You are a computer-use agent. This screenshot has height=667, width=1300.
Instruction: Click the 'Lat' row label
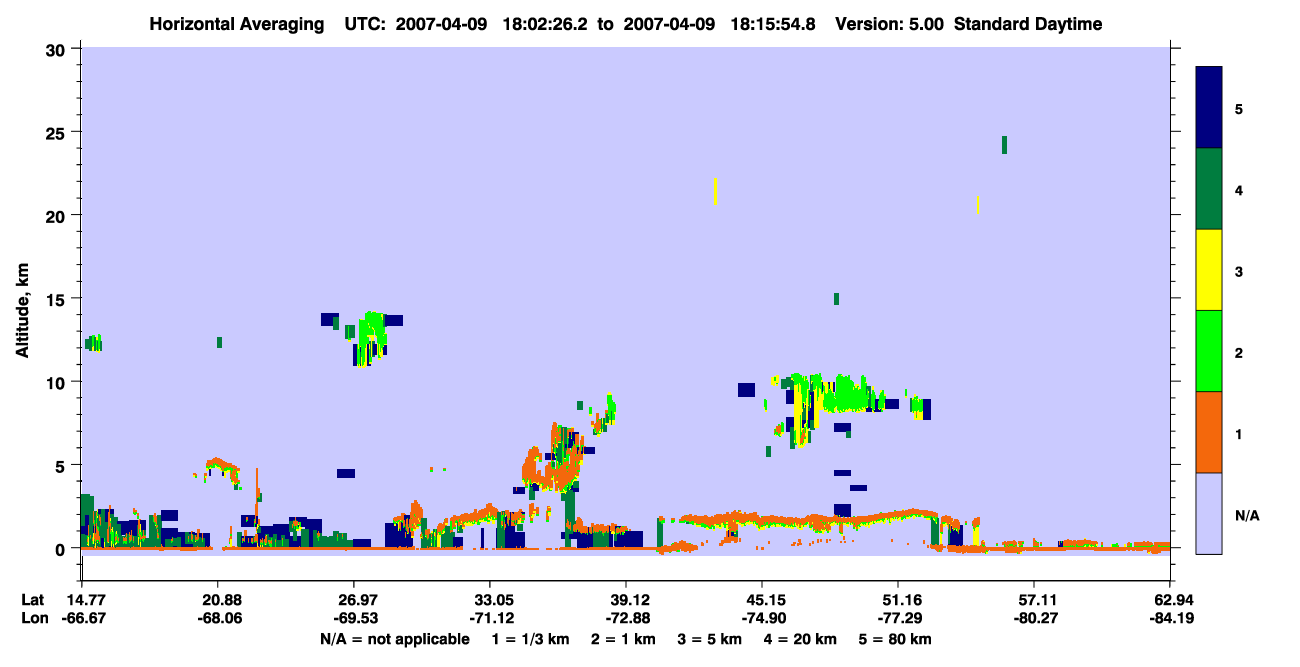pyautogui.click(x=32, y=600)
